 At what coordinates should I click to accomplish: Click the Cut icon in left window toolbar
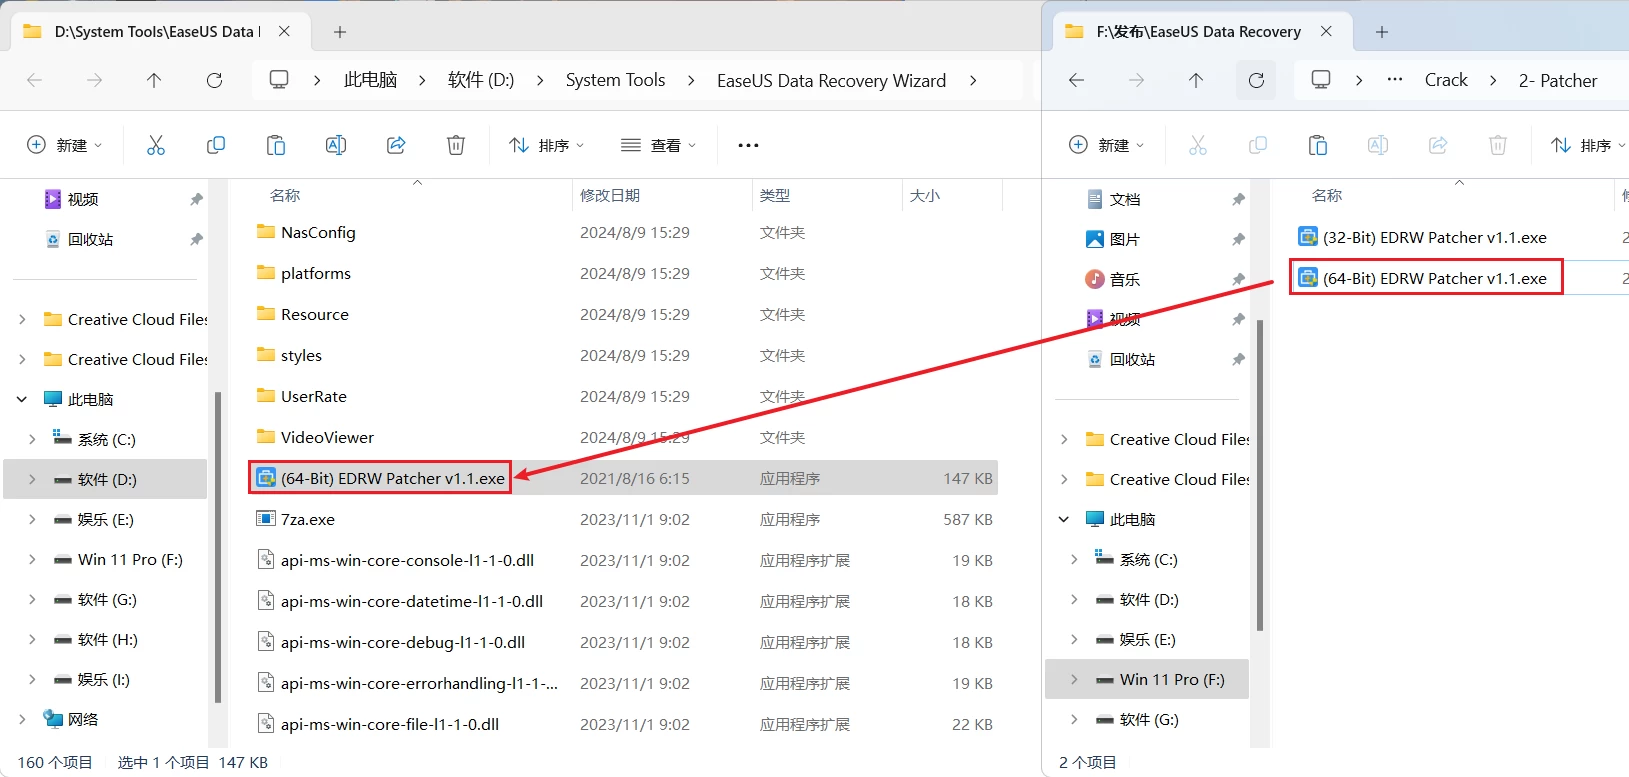click(156, 145)
